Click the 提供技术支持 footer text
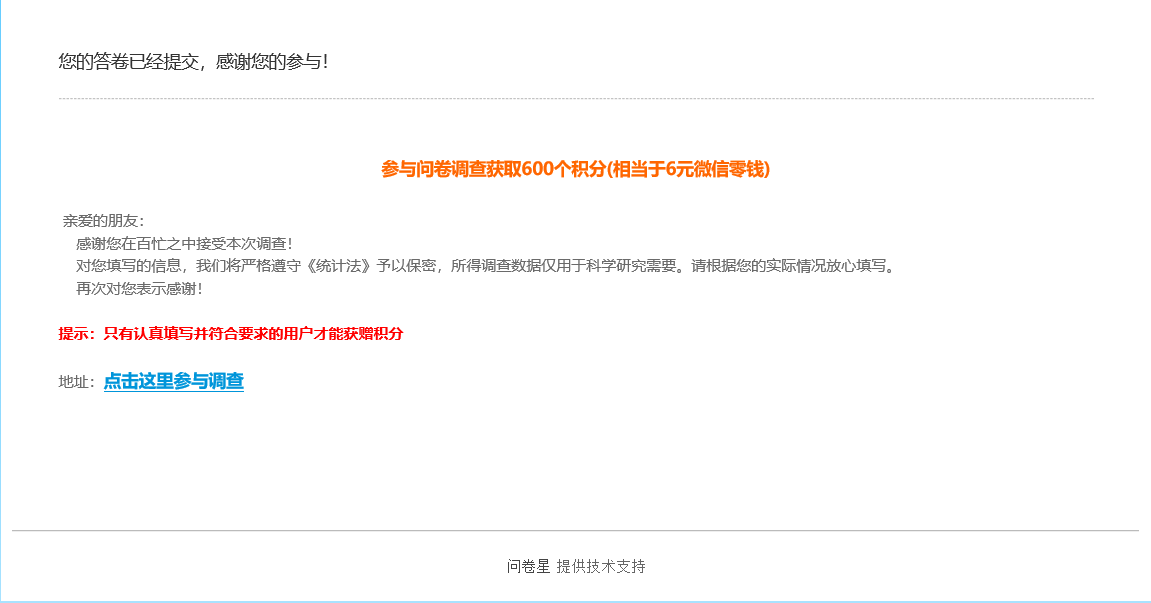The width and height of the screenshot is (1151, 603). (x=601, y=566)
